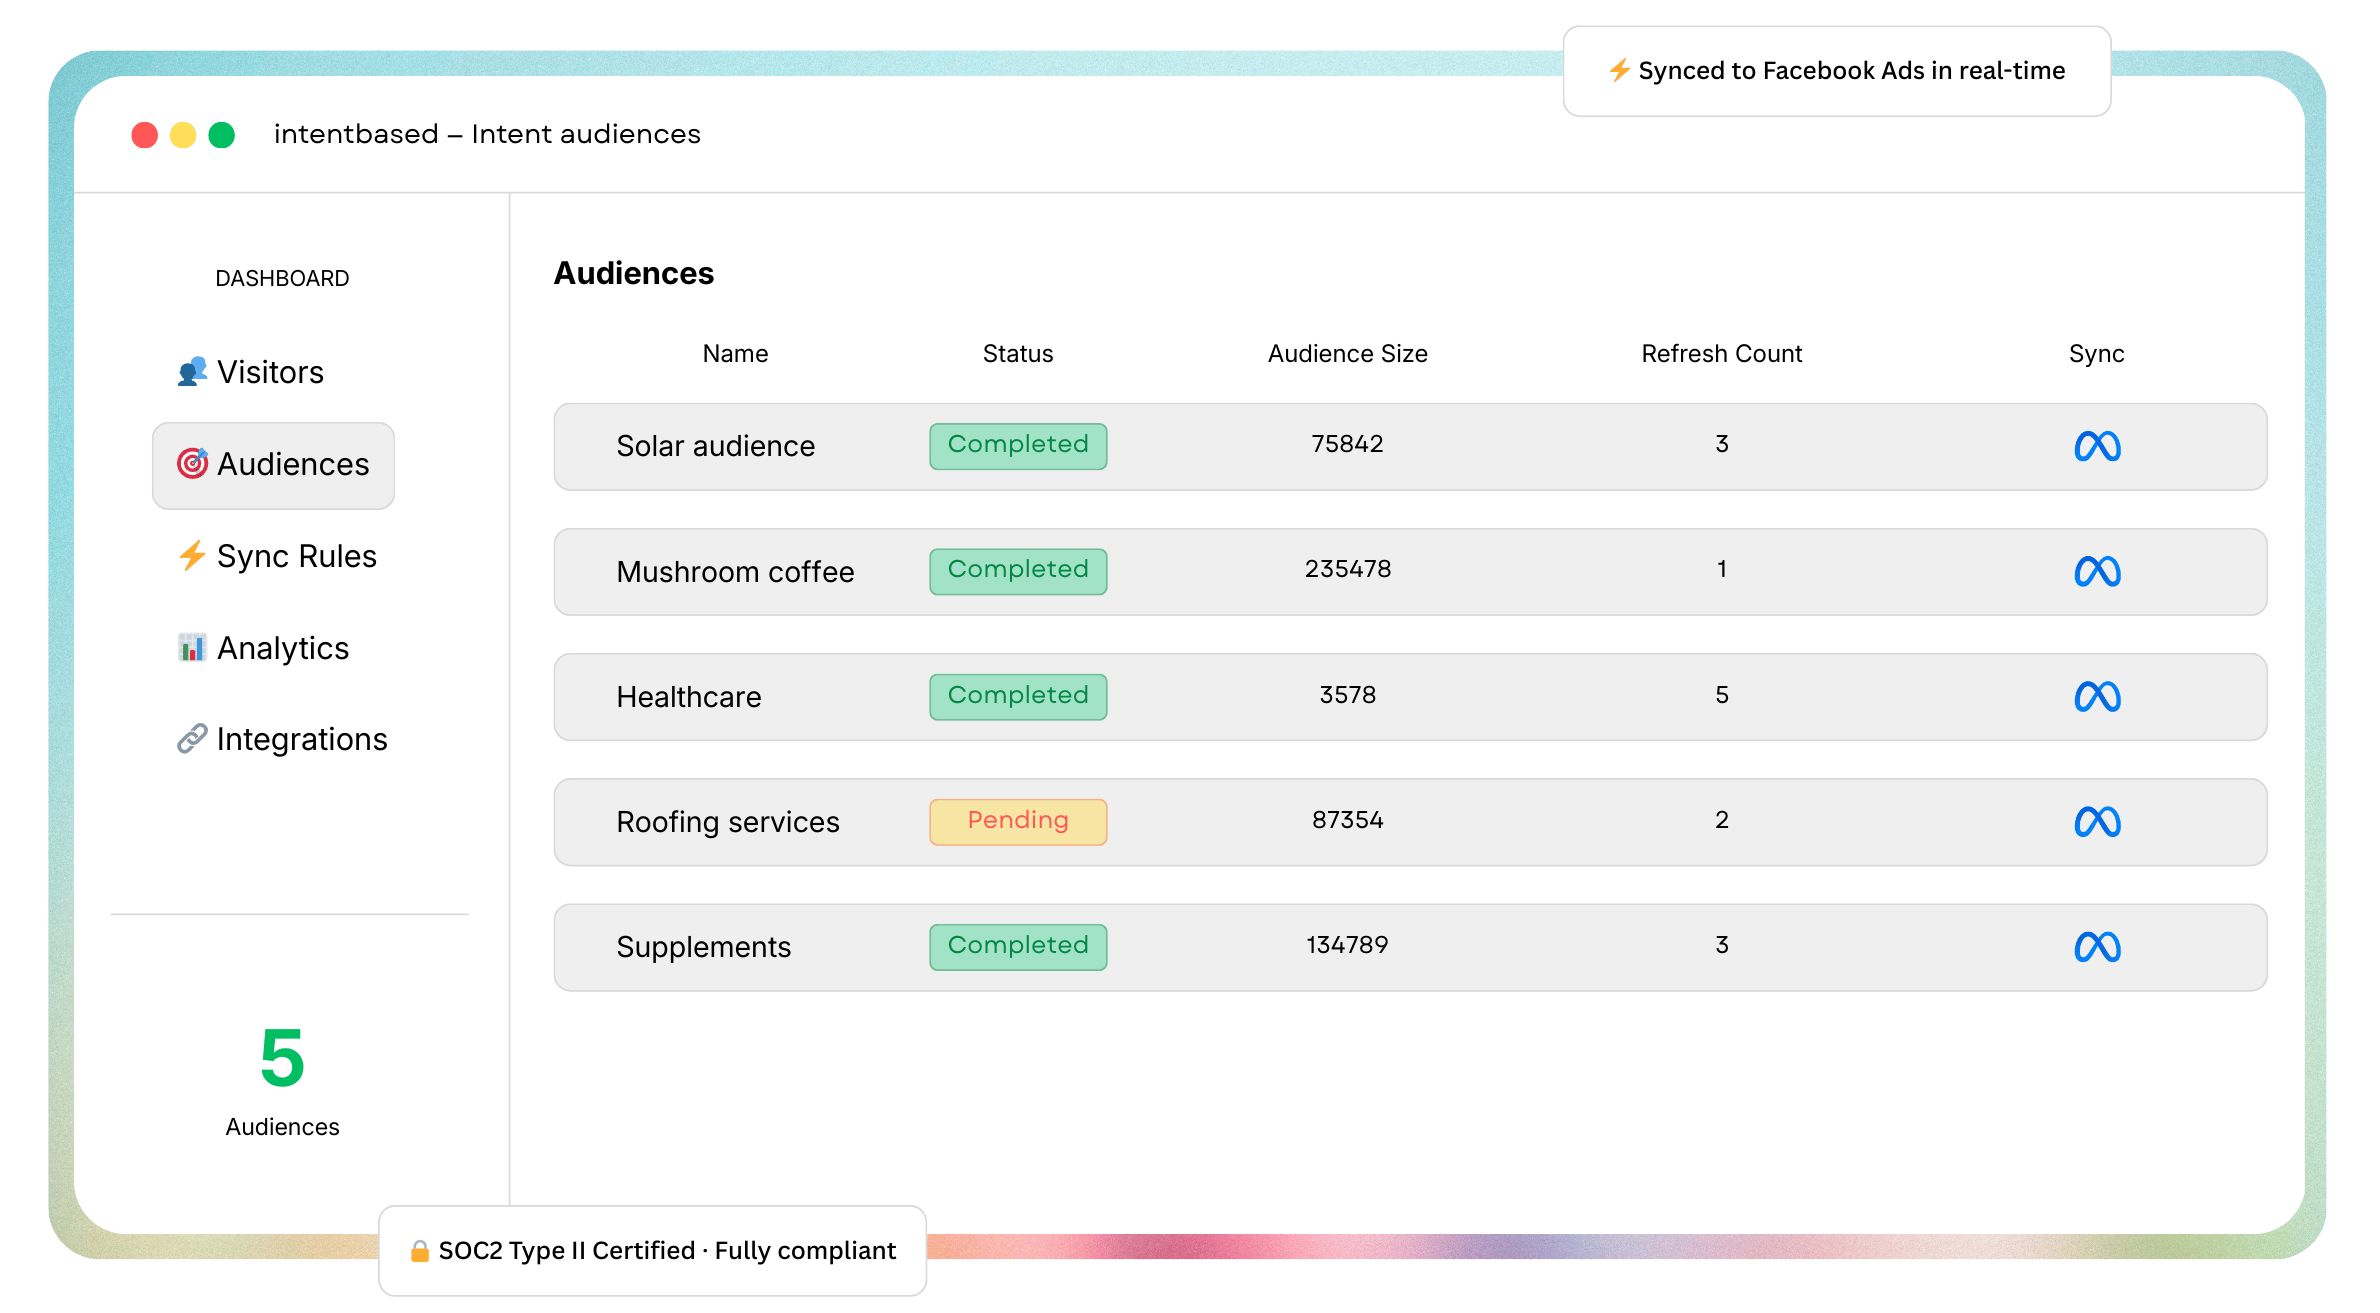Image resolution: width=2380 pixels, height=1313 pixels.
Task: Open the Mushroom coffee audience name
Action: tap(735, 572)
